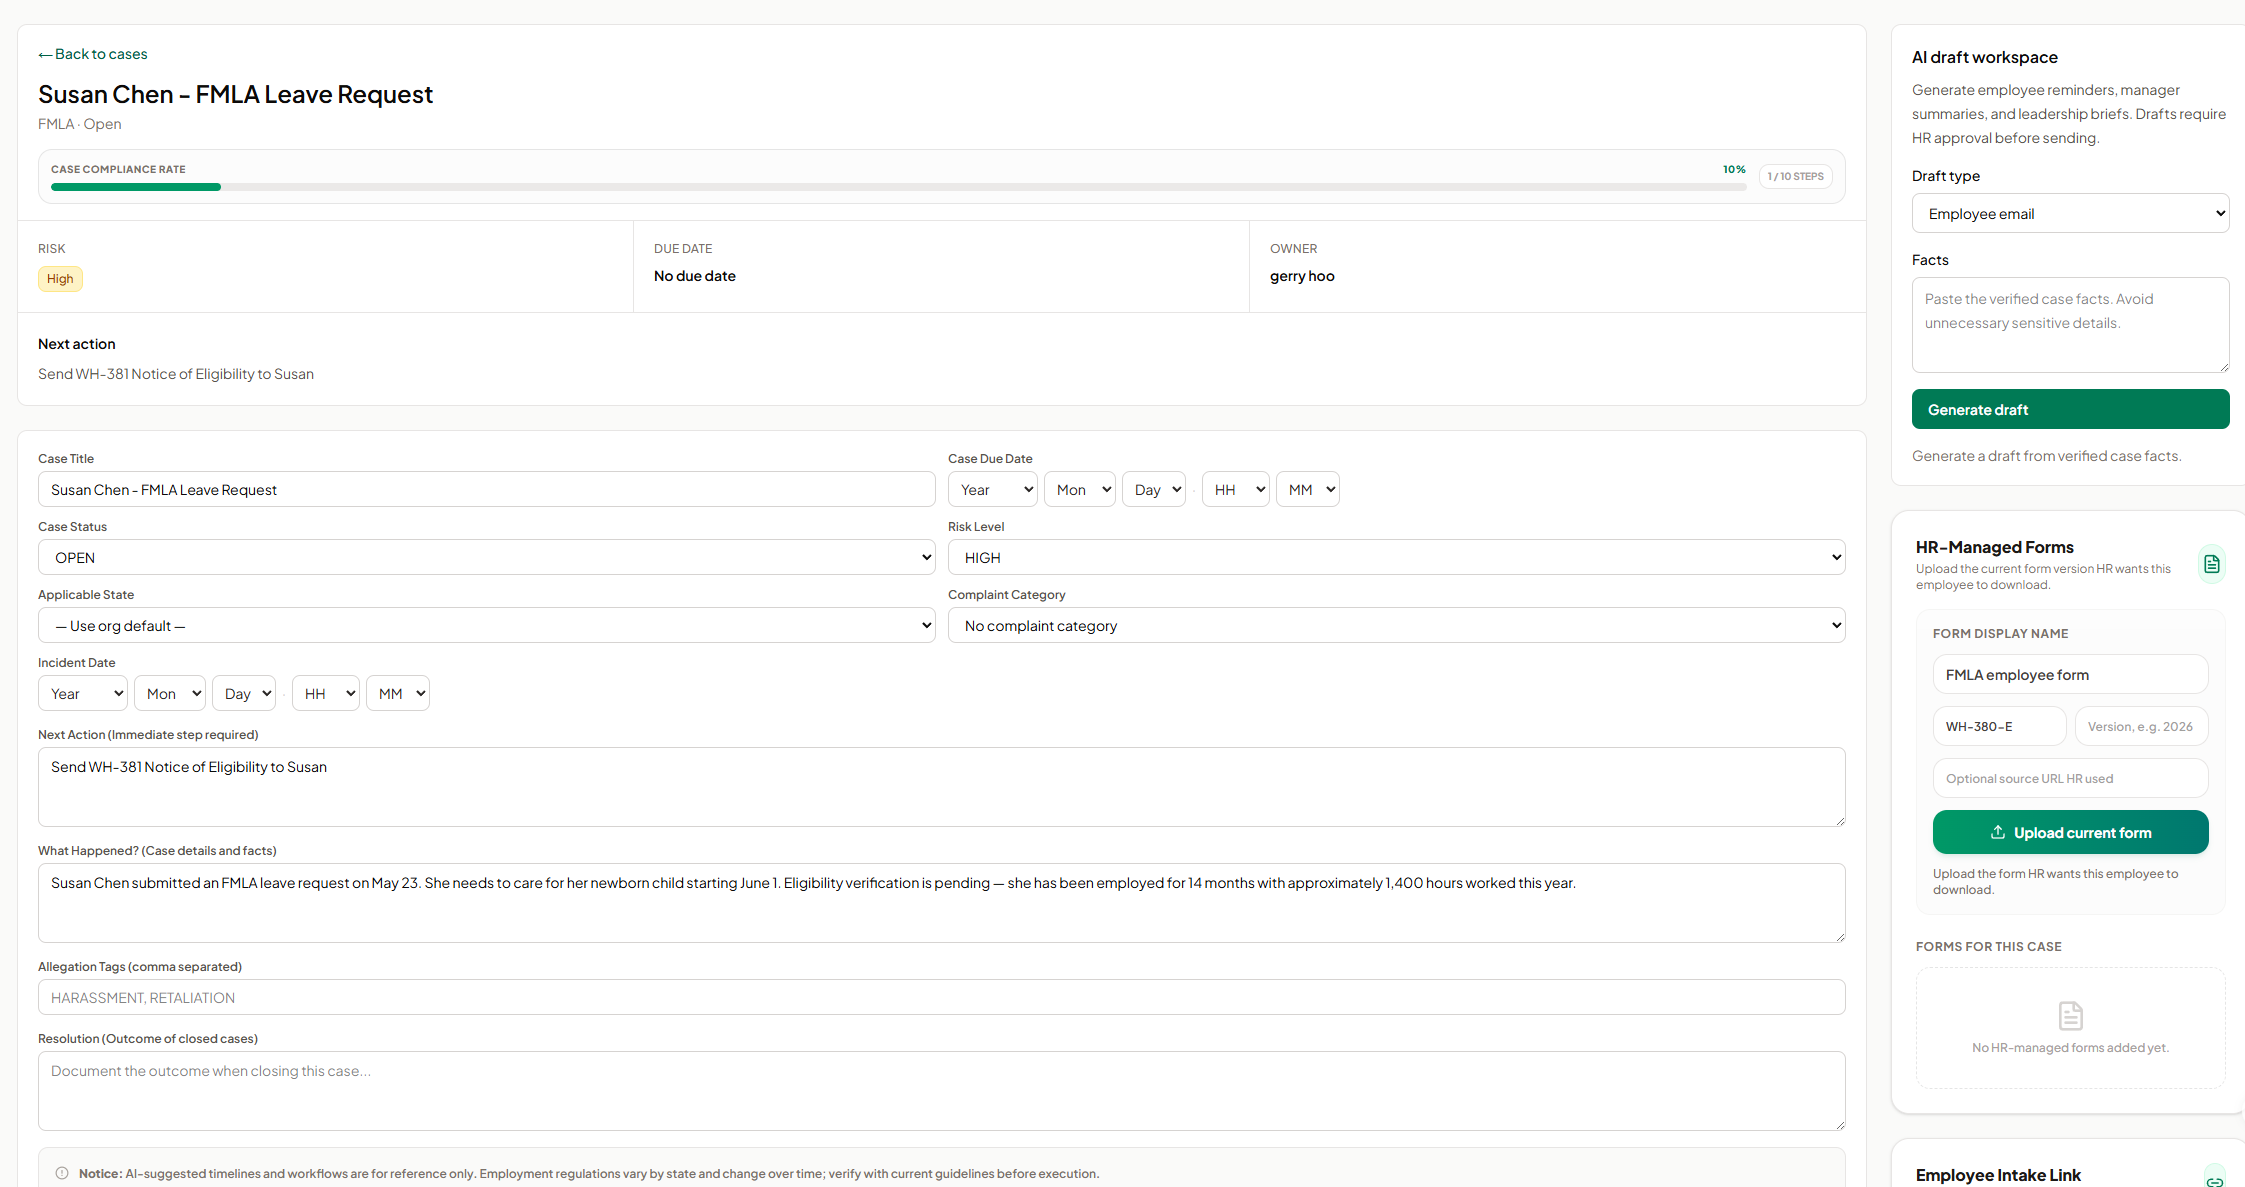Image resolution: width=2245 pixels, height=1187 pixels.
Task: Click the notice info icon
Action: point(62,1173)
